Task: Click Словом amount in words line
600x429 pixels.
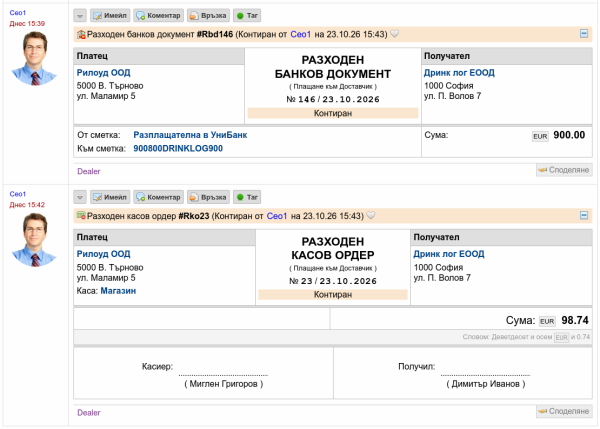Action: [x=526, y=337]
